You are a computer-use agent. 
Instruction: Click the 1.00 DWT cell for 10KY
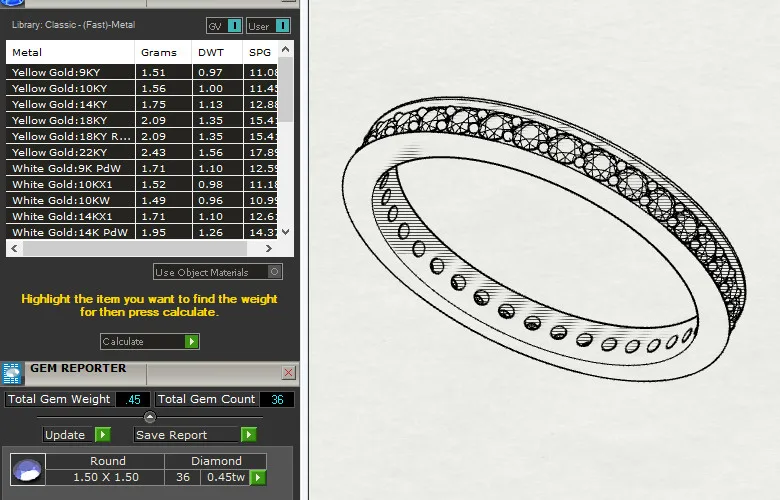218,88
